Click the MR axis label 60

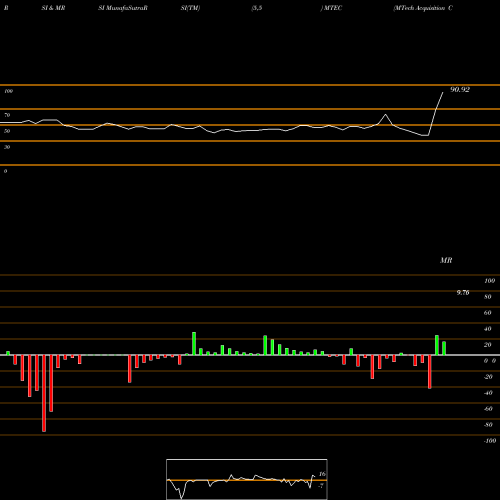point(488,313)
